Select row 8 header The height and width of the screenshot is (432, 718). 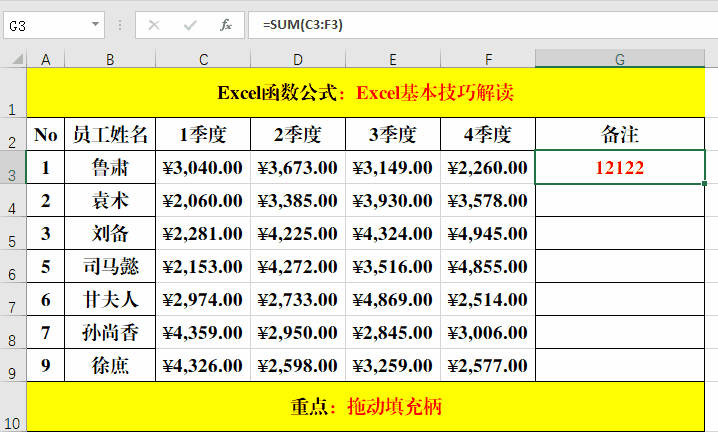(13, 332)
